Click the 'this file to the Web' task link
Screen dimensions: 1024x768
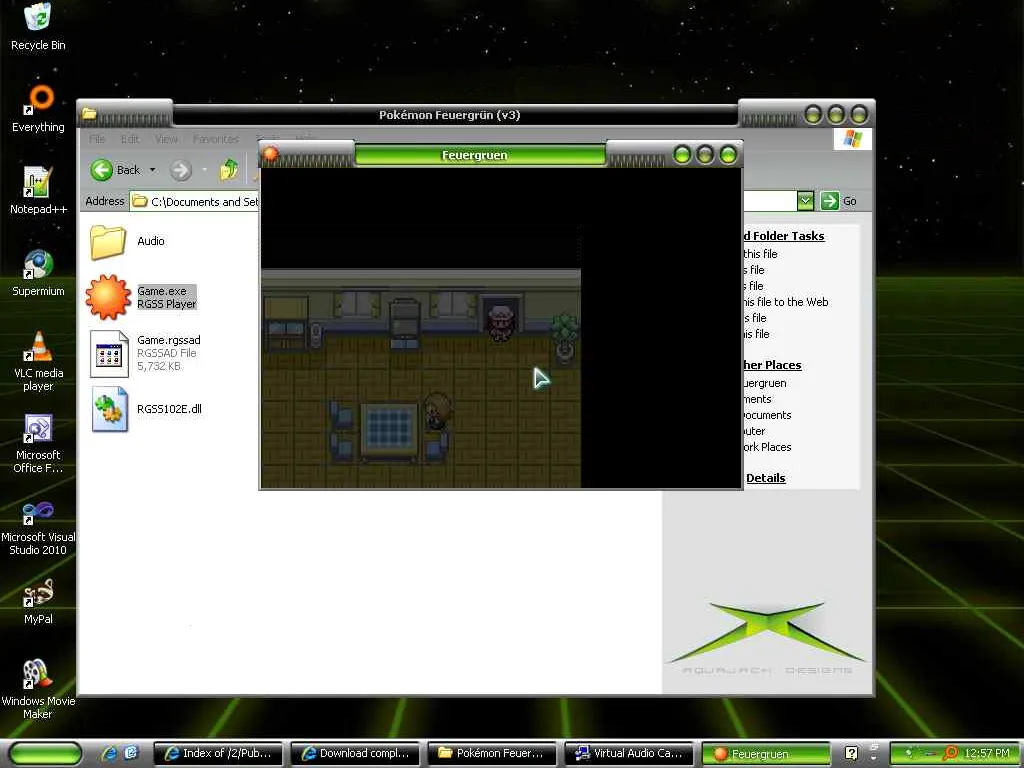pos(786,302)
